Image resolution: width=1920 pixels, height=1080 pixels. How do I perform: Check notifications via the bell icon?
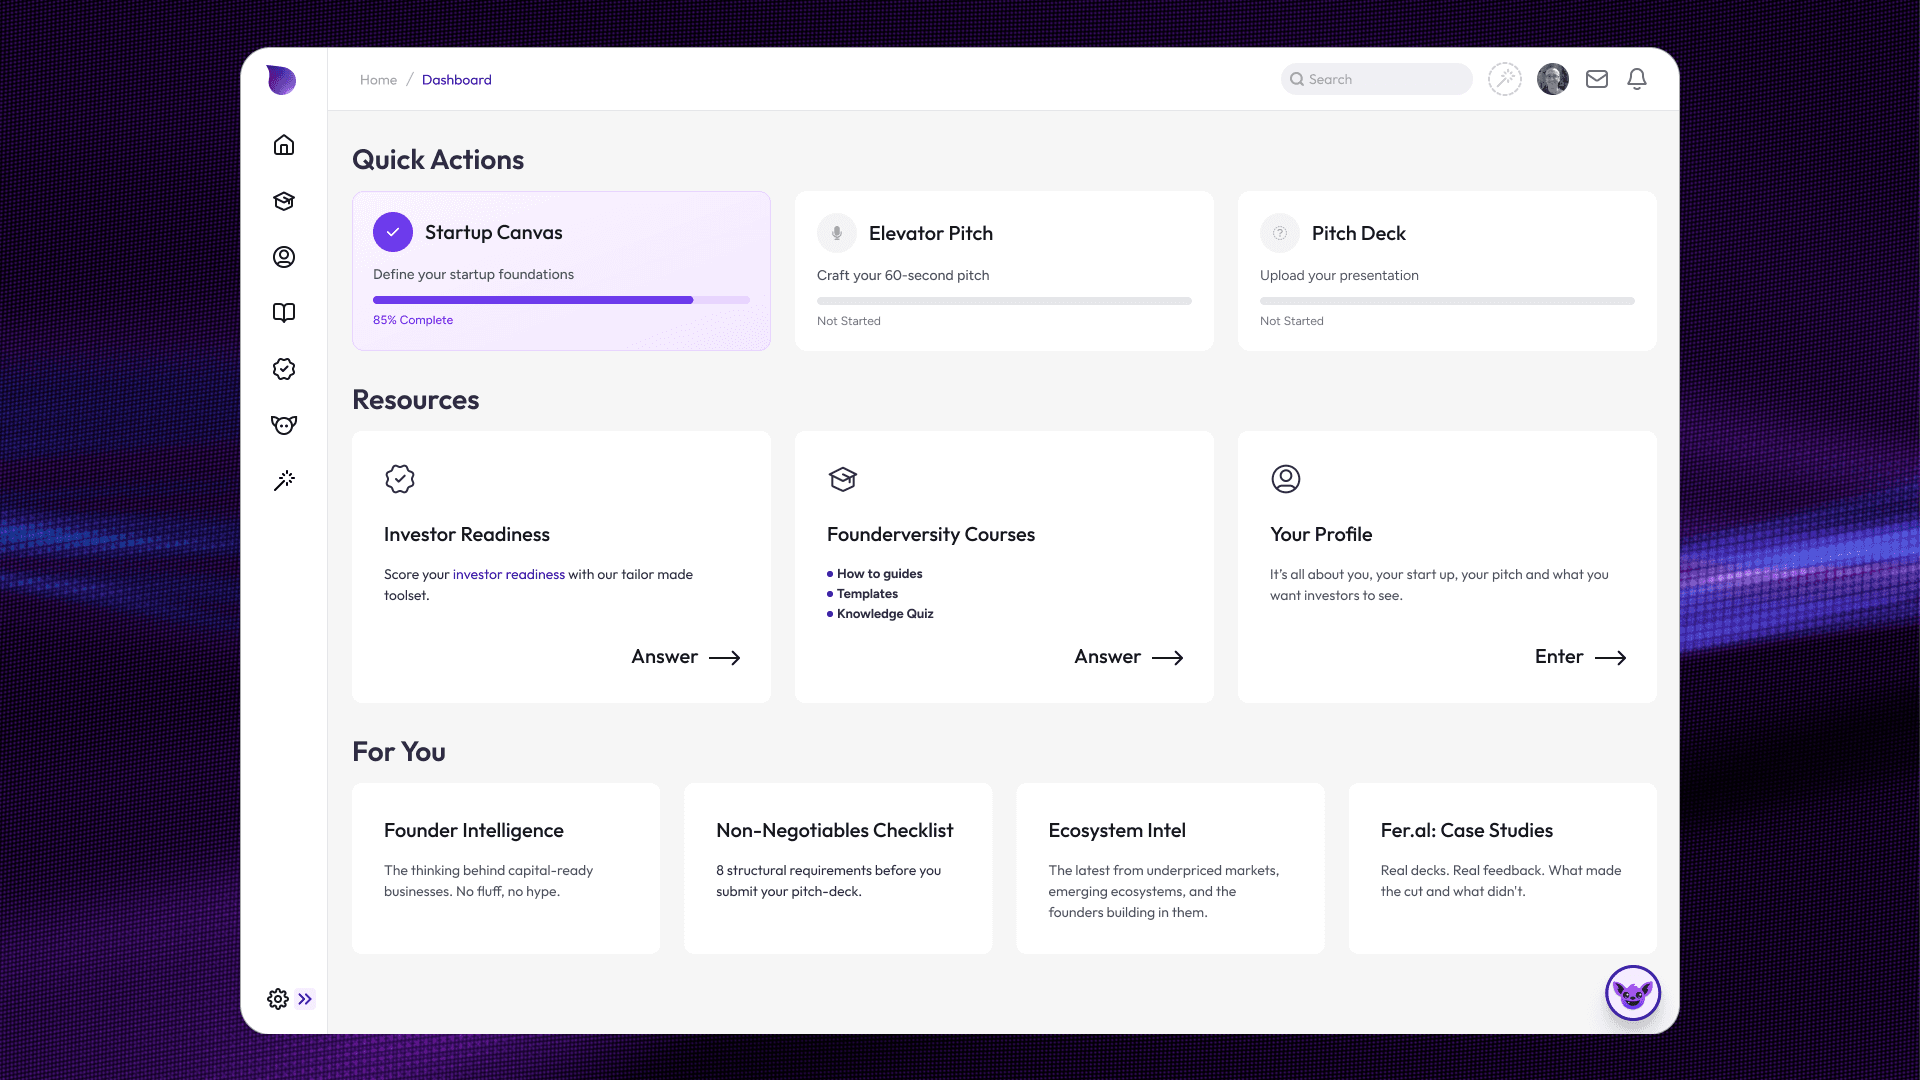(1637, 78)
